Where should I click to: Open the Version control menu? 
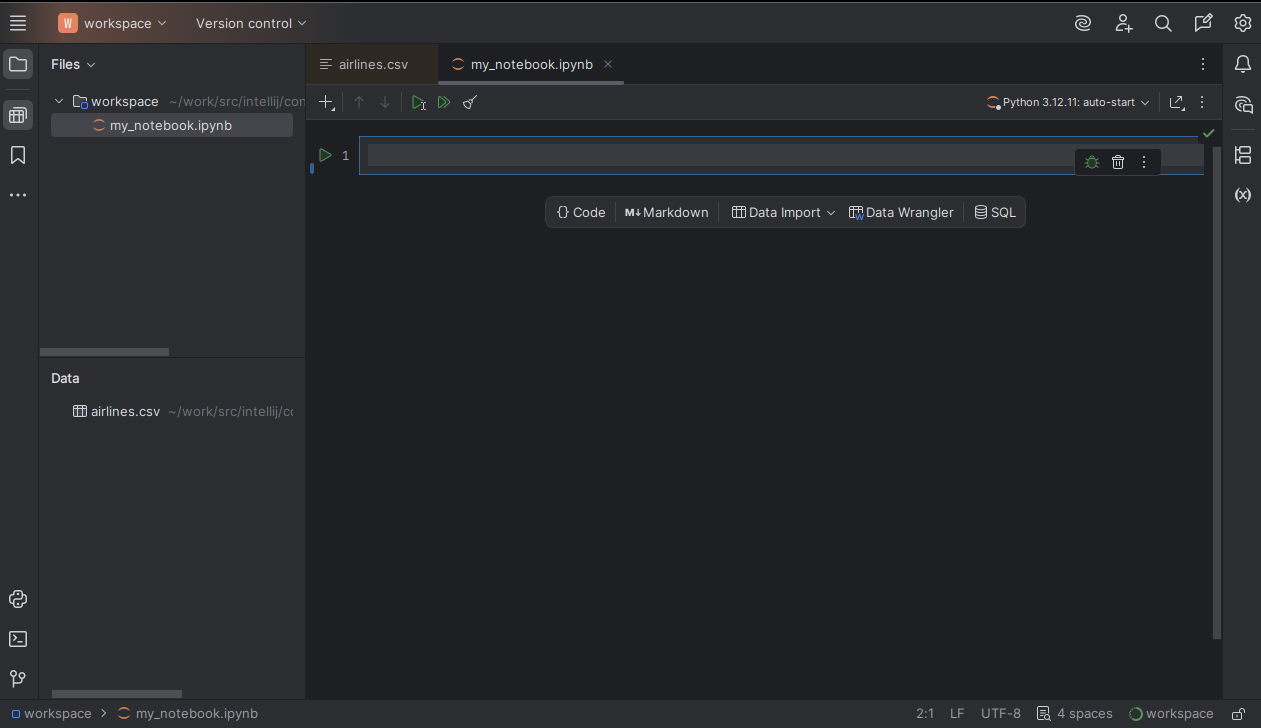[251, 23]
